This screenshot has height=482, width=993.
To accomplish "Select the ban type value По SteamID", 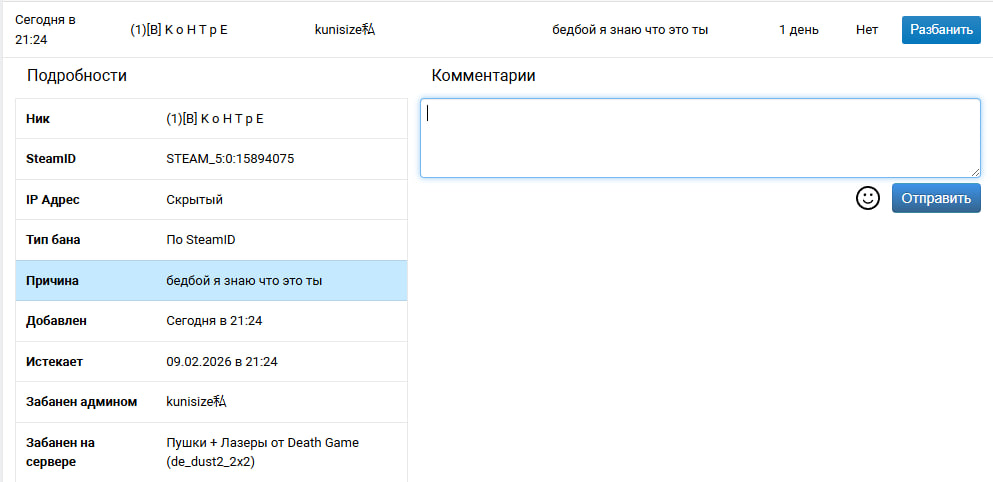I will coord(200,240).
